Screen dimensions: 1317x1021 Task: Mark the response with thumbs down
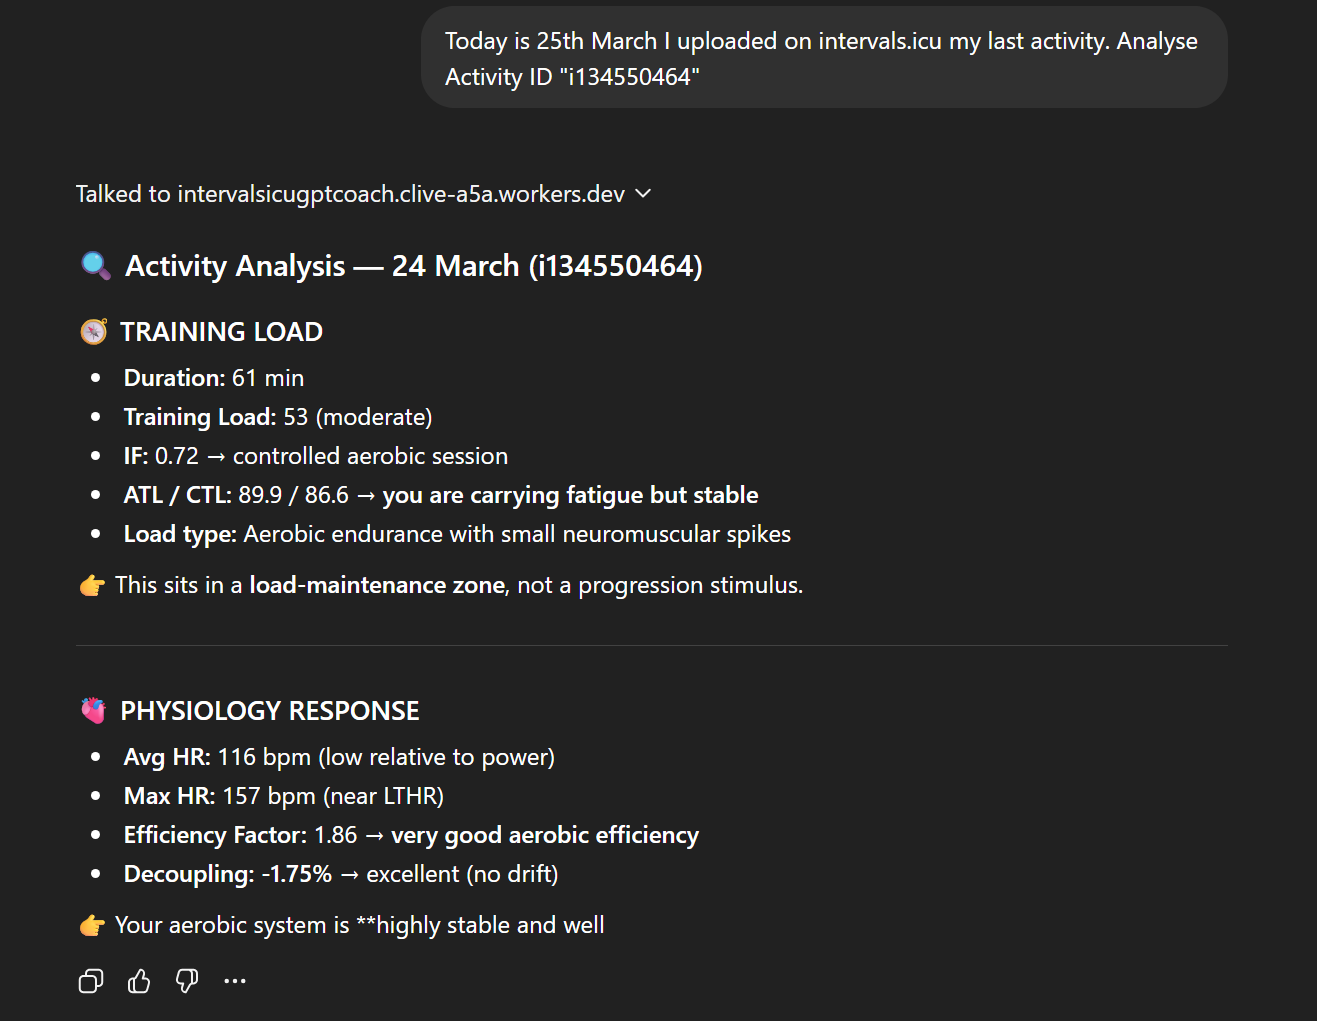(x=187, y=981)
